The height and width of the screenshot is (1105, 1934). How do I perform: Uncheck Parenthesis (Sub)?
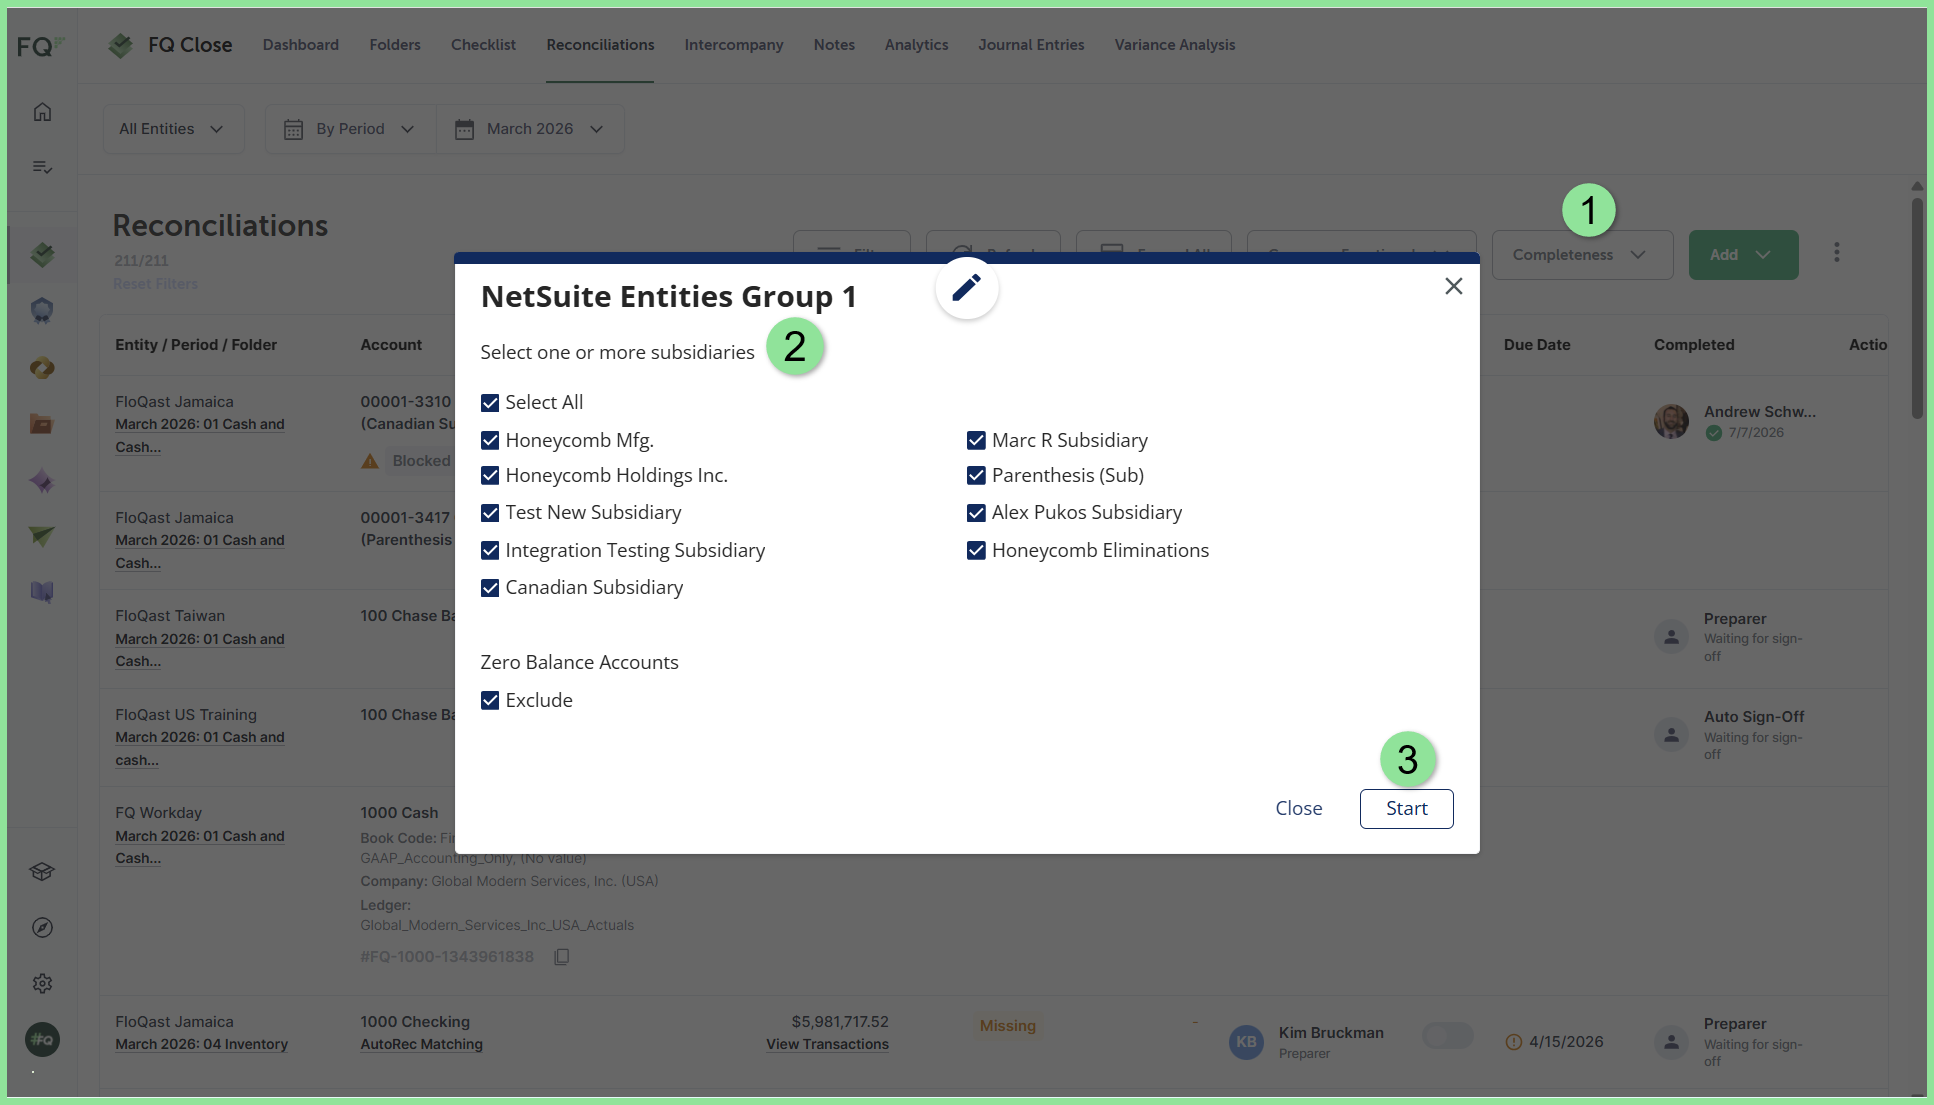coord(976,476)
